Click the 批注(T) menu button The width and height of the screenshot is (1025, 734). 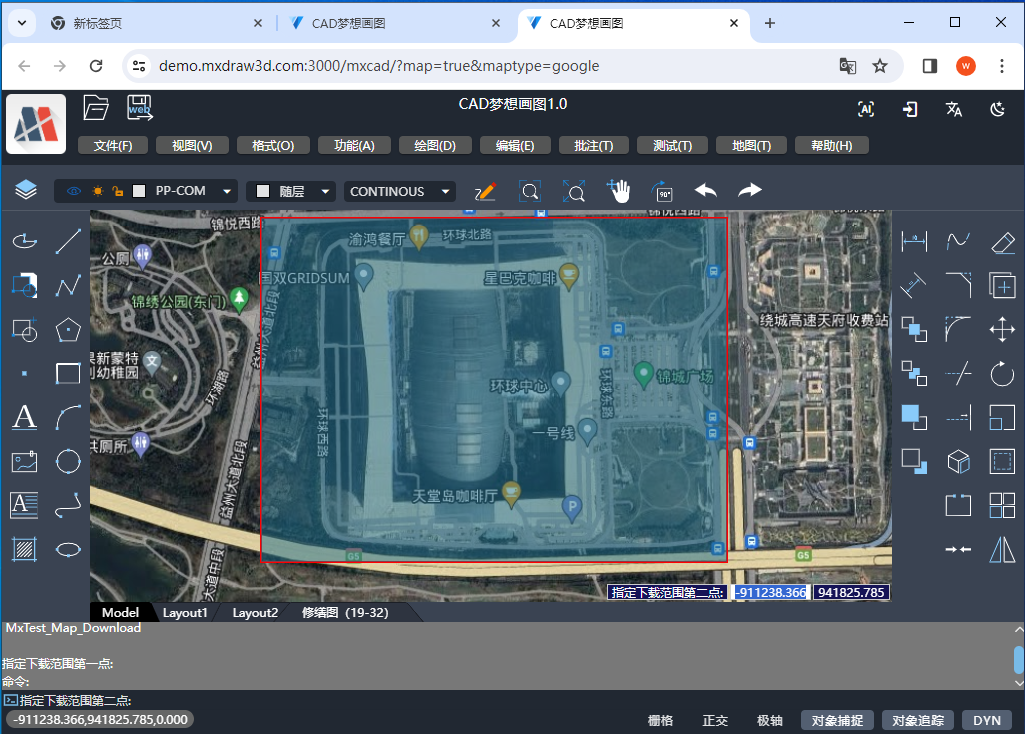(594, 145)
